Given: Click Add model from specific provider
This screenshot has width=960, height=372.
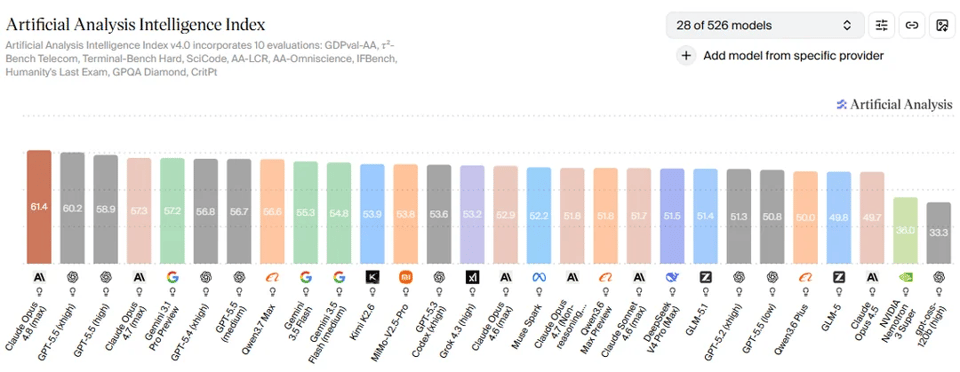Looking at the screenshot, I should tap(793, 56).
